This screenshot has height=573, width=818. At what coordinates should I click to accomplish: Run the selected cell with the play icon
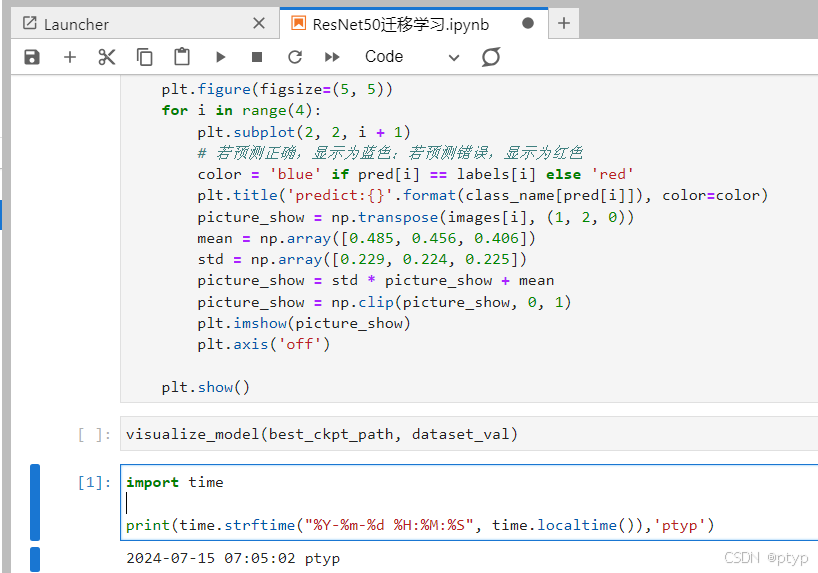click(x=220, y=57)
